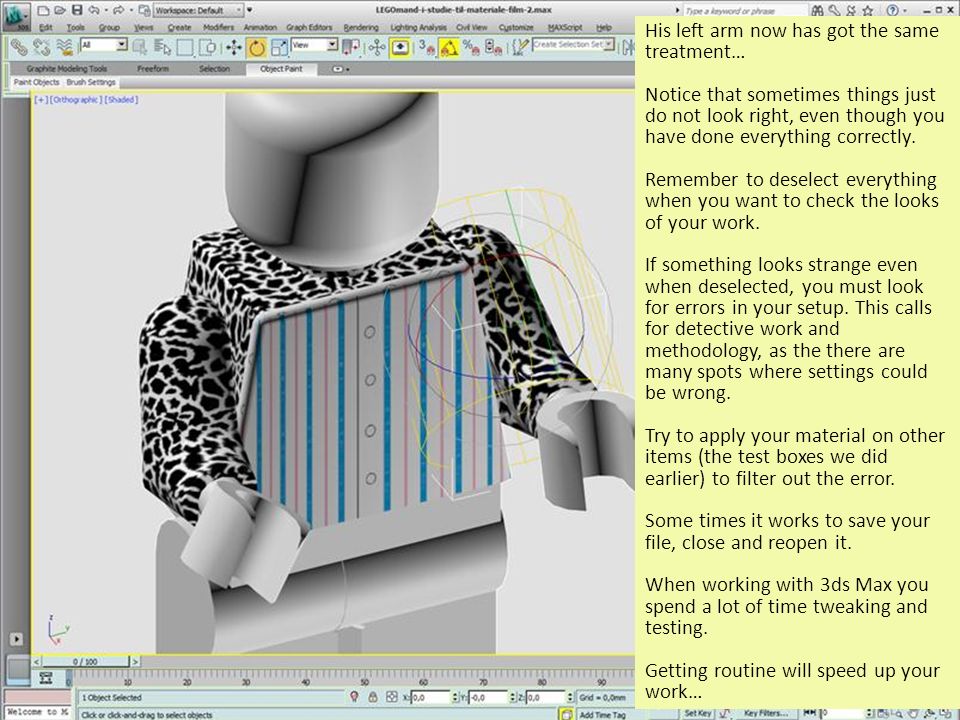960x720 pixels.
Task: Click the Unlink Selection icon
Action: [42, 47]
